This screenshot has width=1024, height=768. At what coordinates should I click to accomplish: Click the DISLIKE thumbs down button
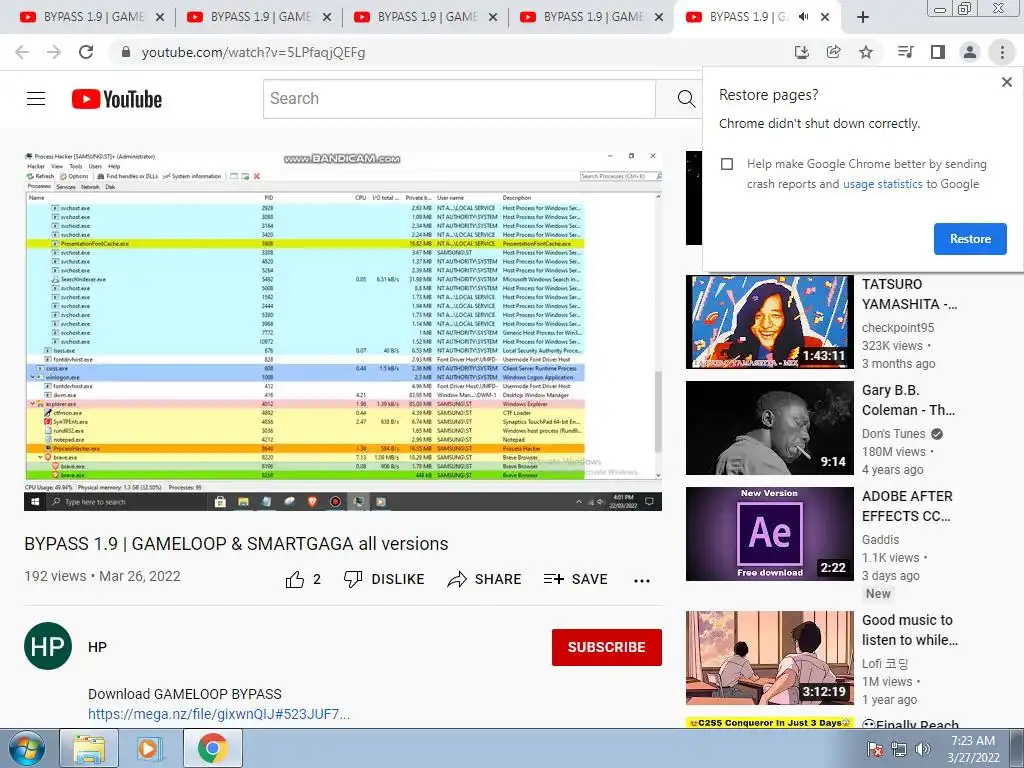384,579
